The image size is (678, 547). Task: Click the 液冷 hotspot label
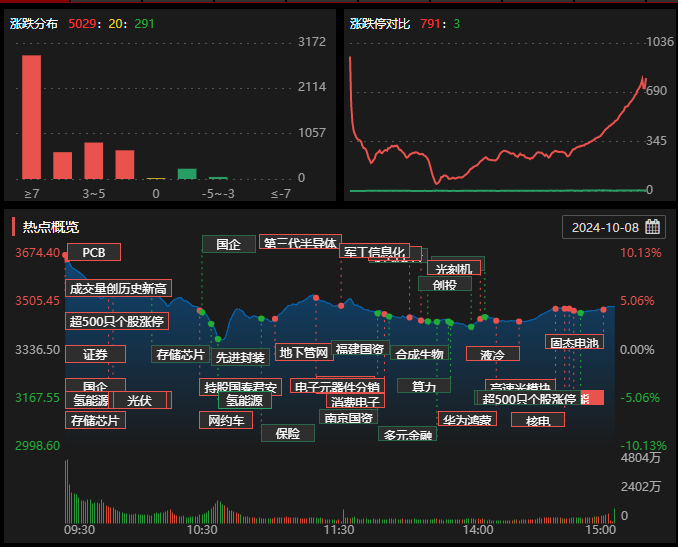[493, 355]
